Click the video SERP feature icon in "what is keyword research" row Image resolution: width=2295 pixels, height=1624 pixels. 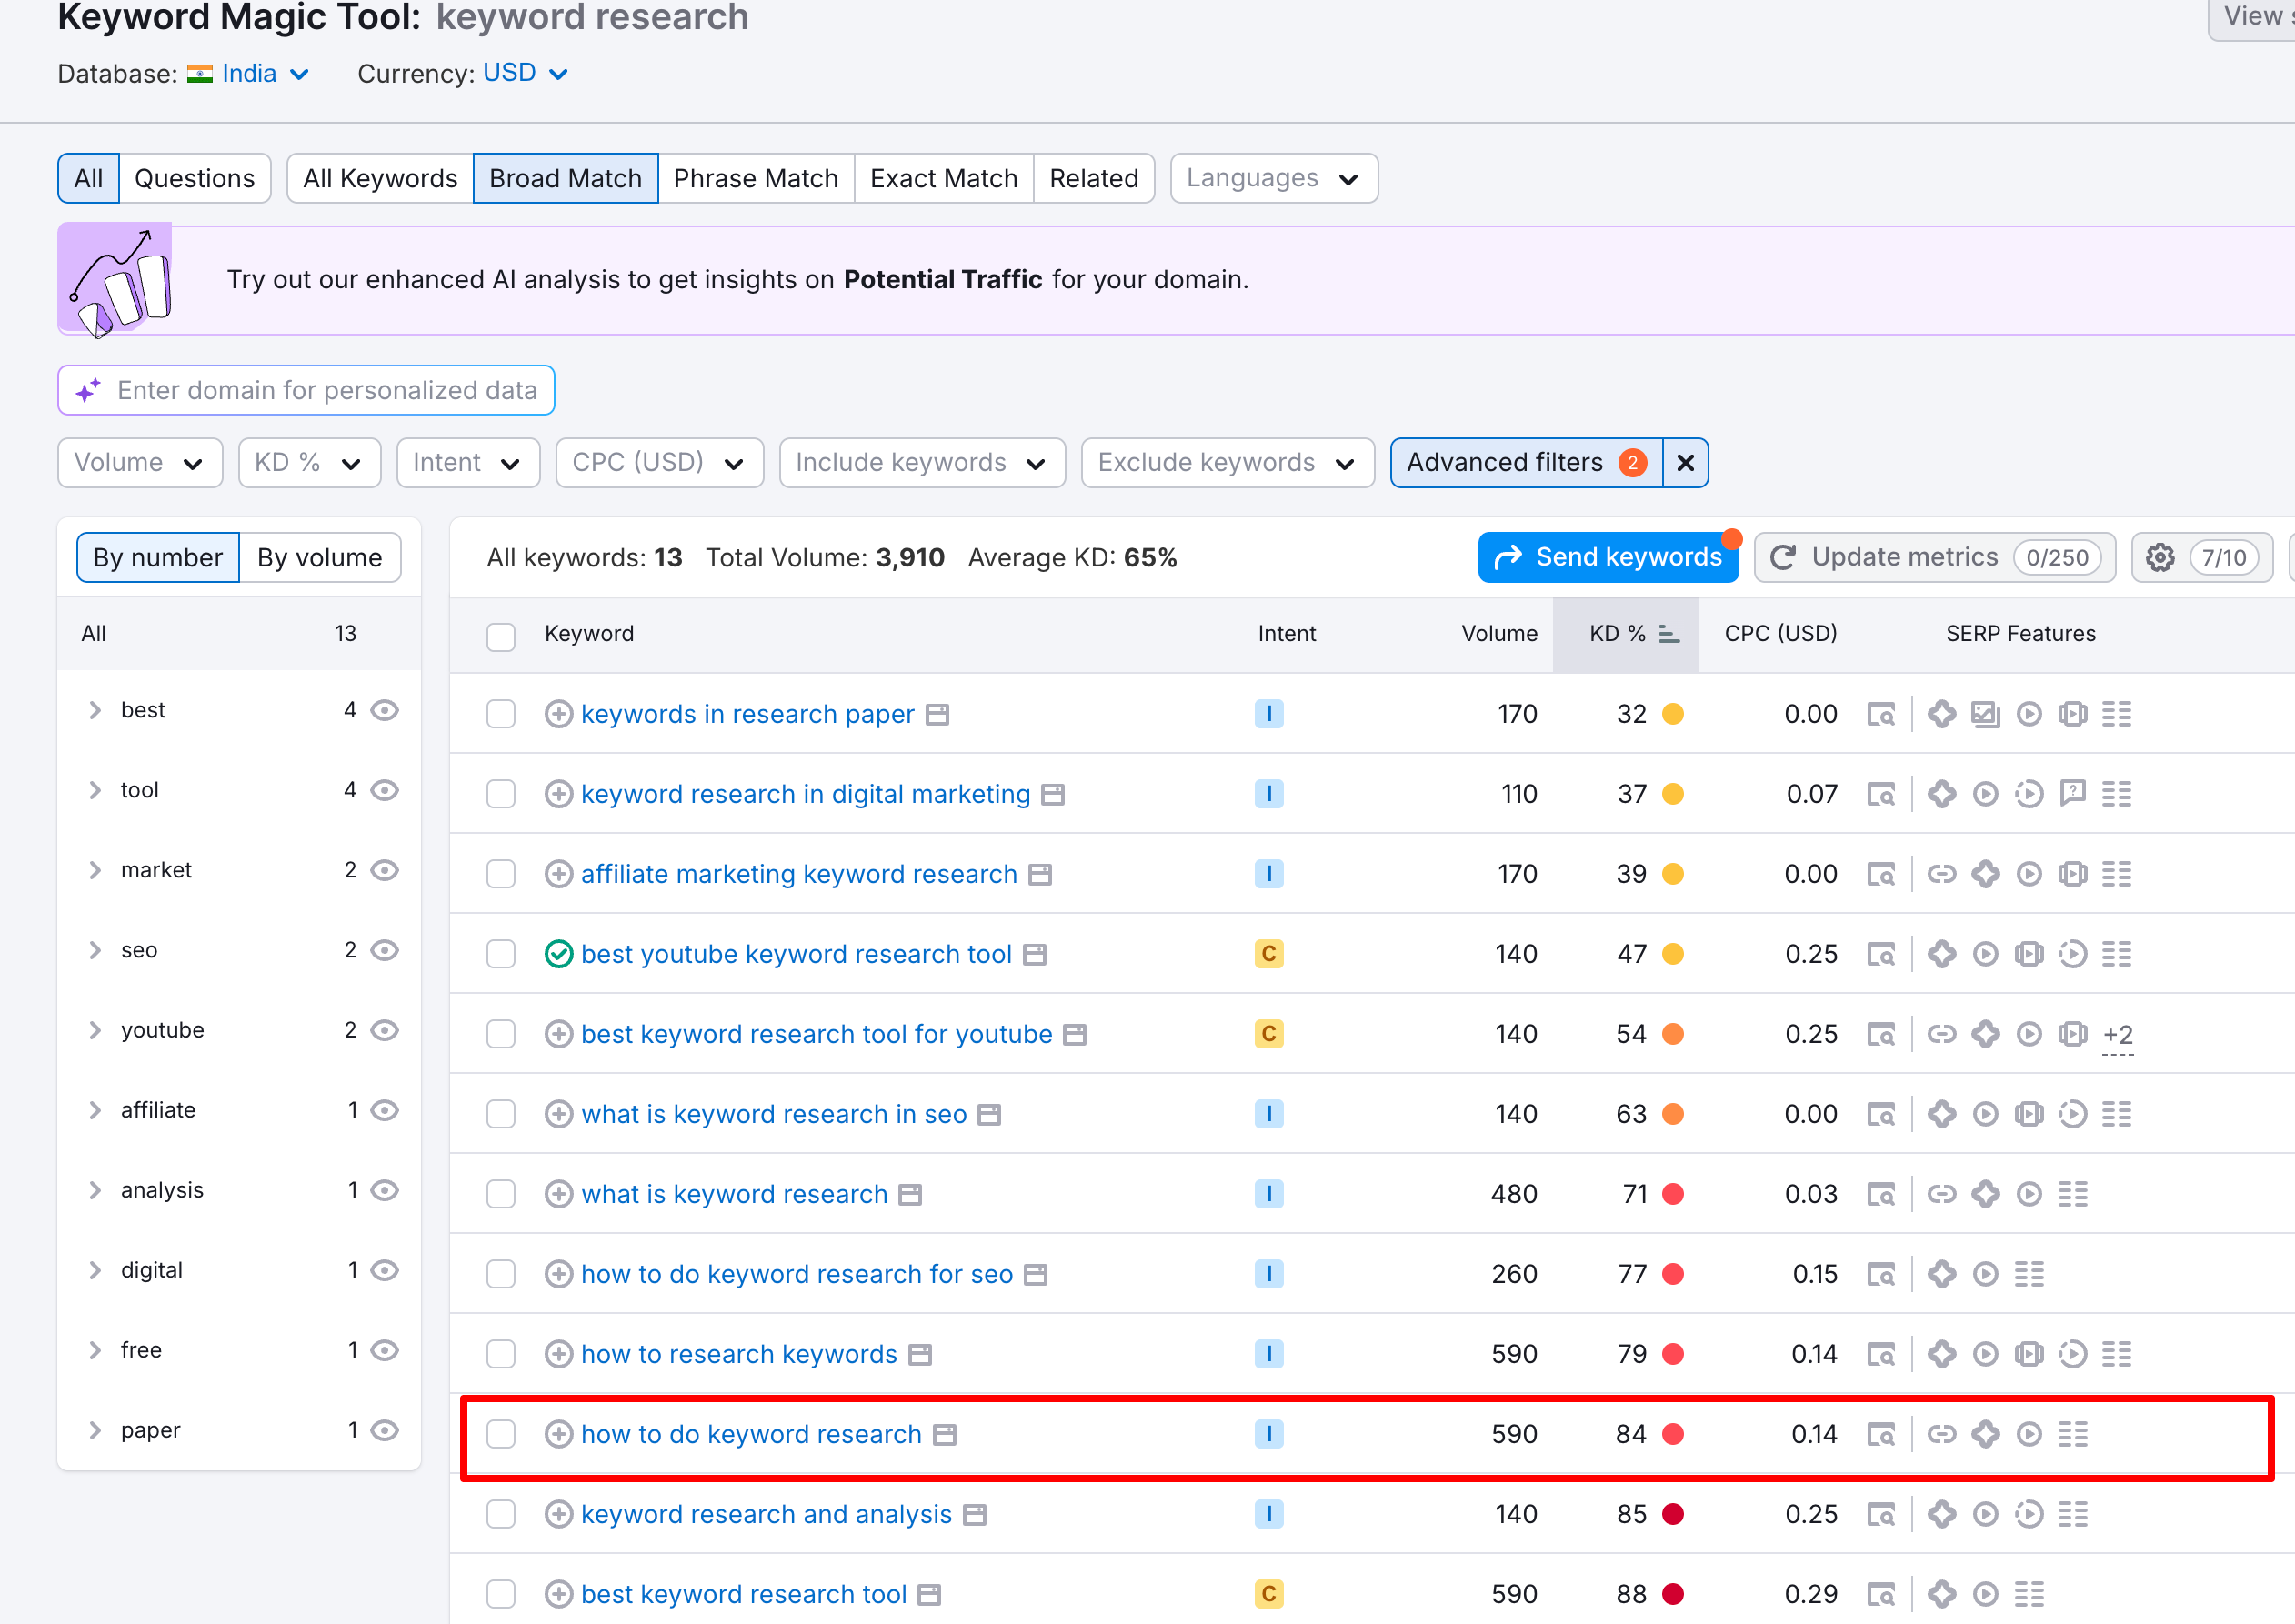[x=2030, y=1193]
